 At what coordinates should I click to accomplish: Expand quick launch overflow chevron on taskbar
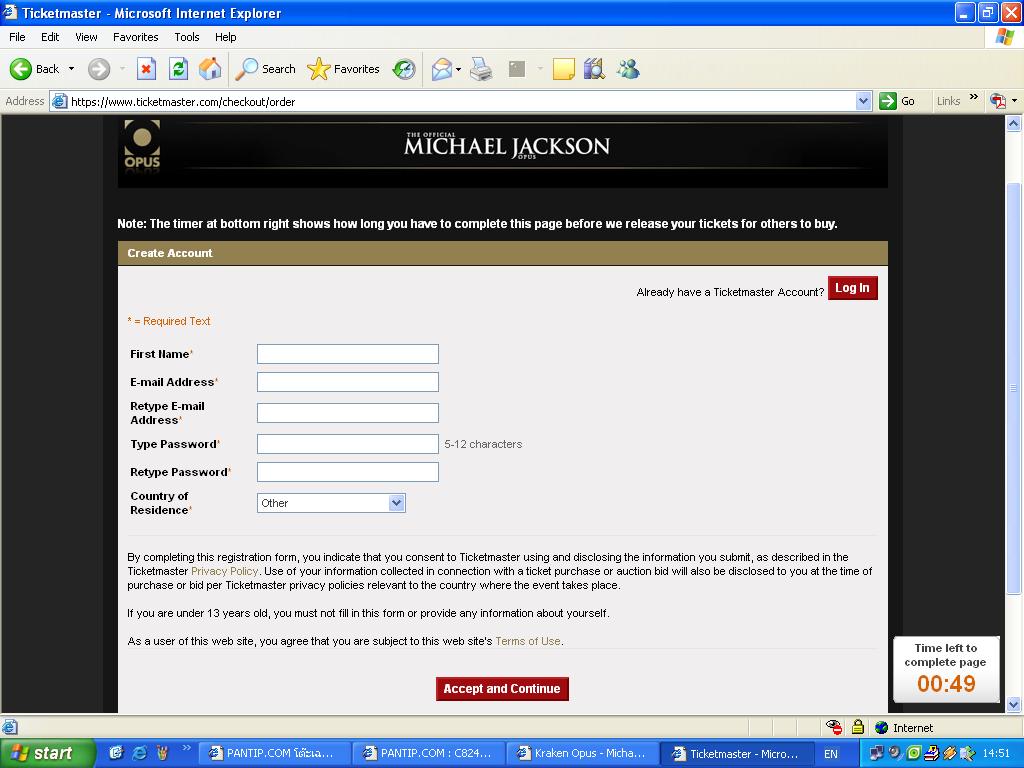186,748
